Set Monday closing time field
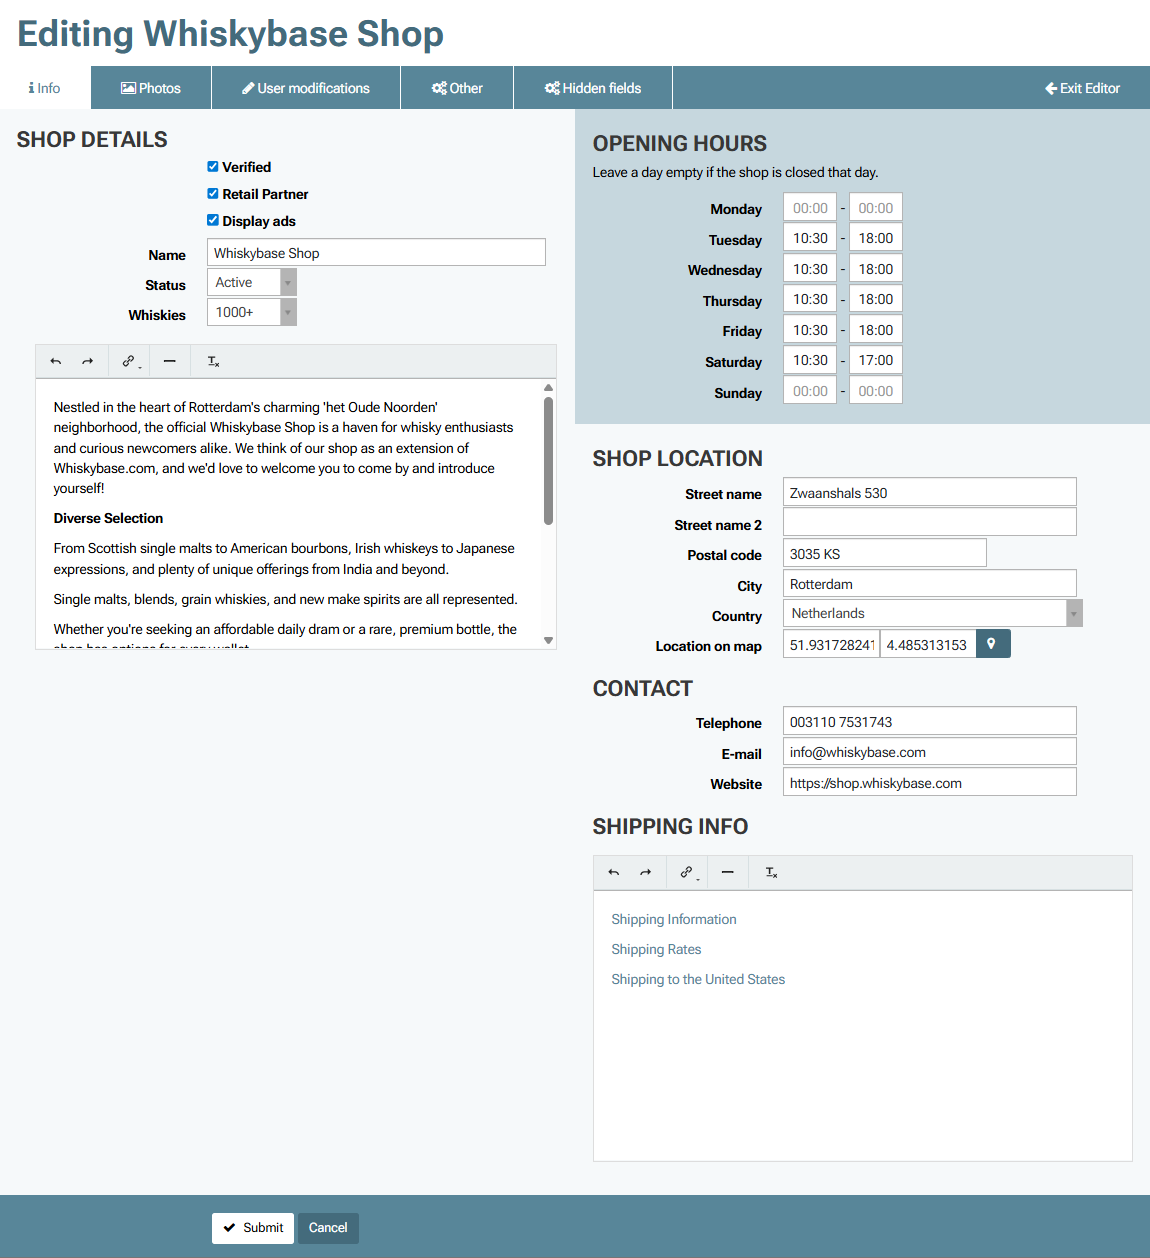This screenshot has width=1150, height=1258. 876,207
